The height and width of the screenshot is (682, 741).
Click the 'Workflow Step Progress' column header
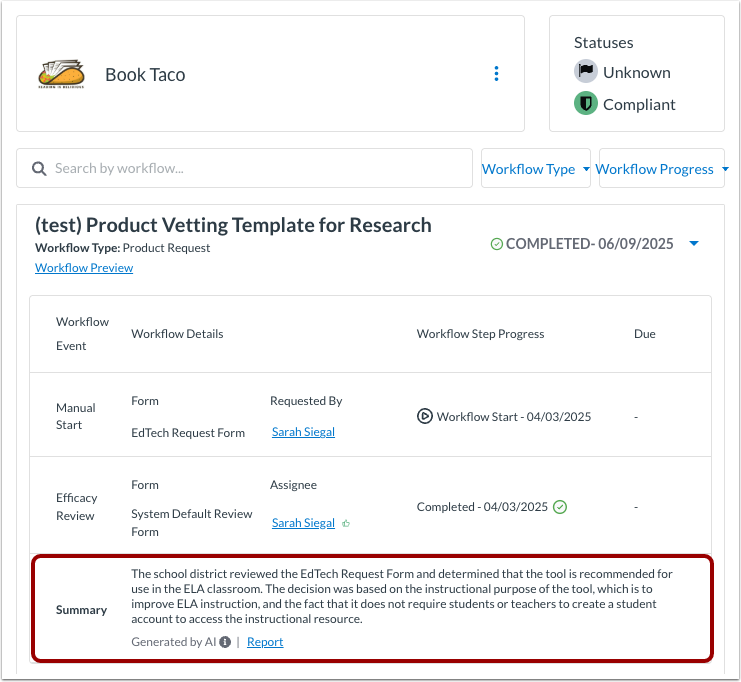point(480,334)
